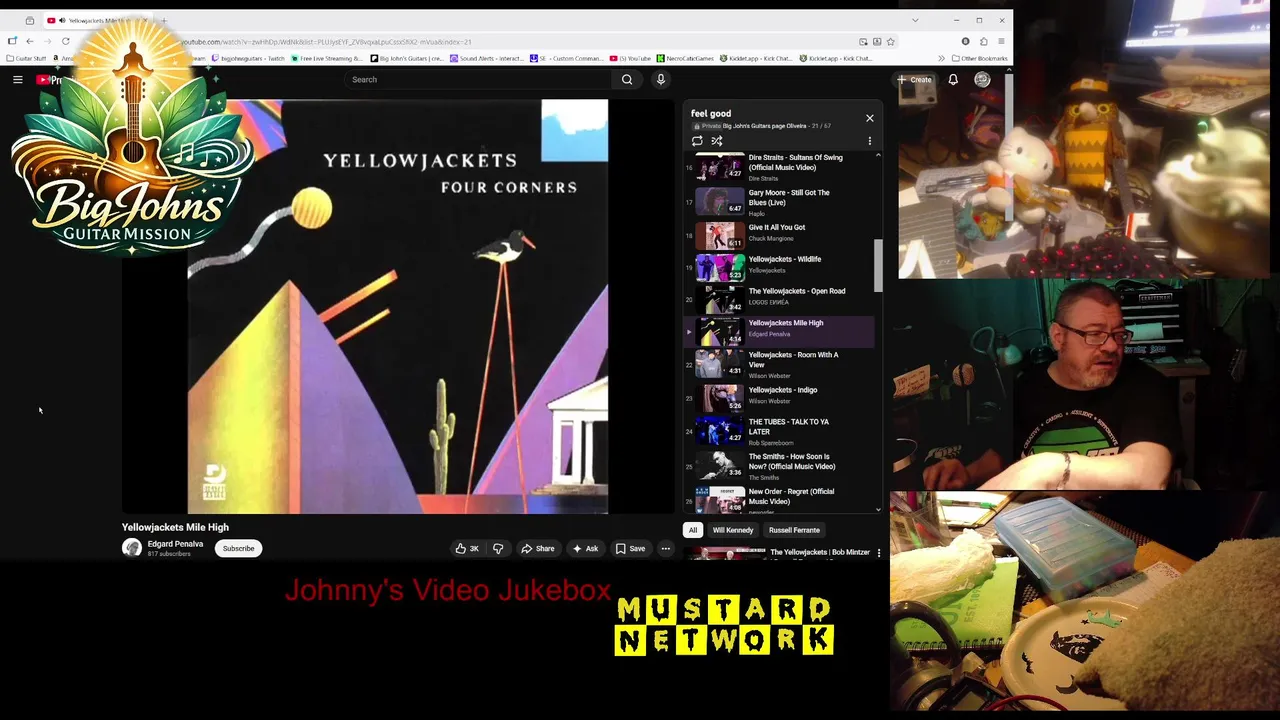Open the YouTube account avatar menu
The height and width of the screenshot is (720, 1280).
(x=982, y=79)
